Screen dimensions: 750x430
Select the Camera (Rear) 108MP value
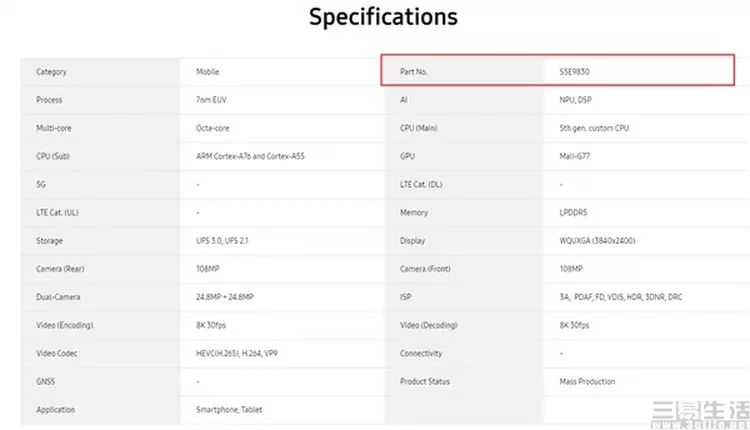tap(209, 269)
